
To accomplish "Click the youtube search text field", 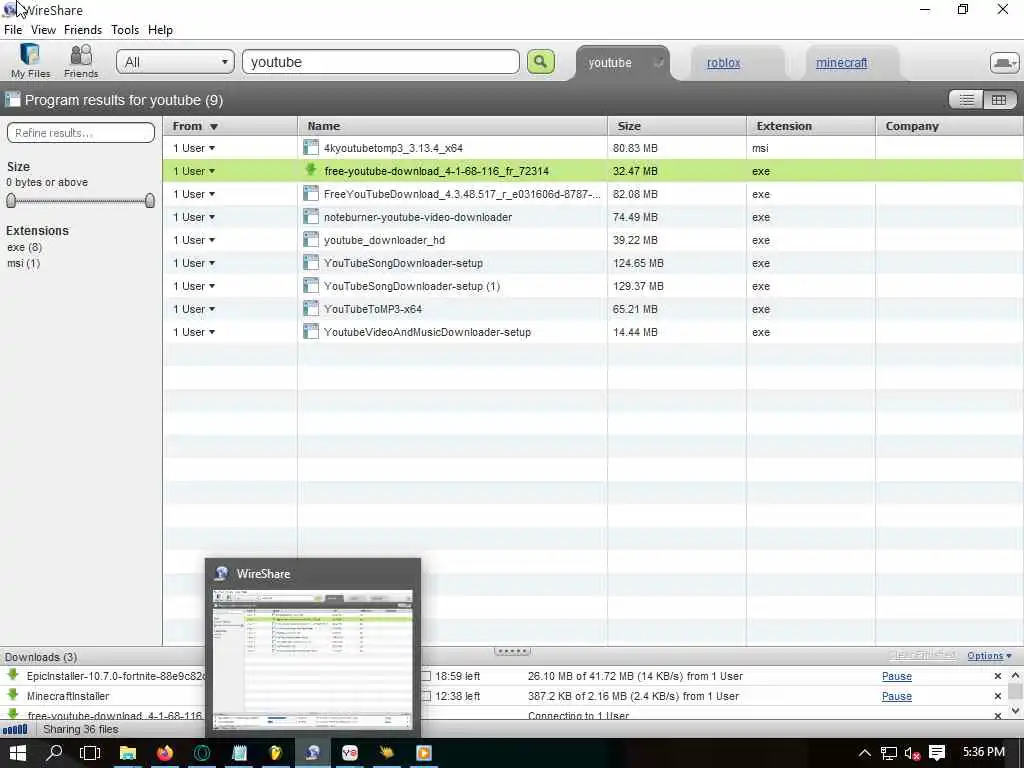I will coord(381,62).
